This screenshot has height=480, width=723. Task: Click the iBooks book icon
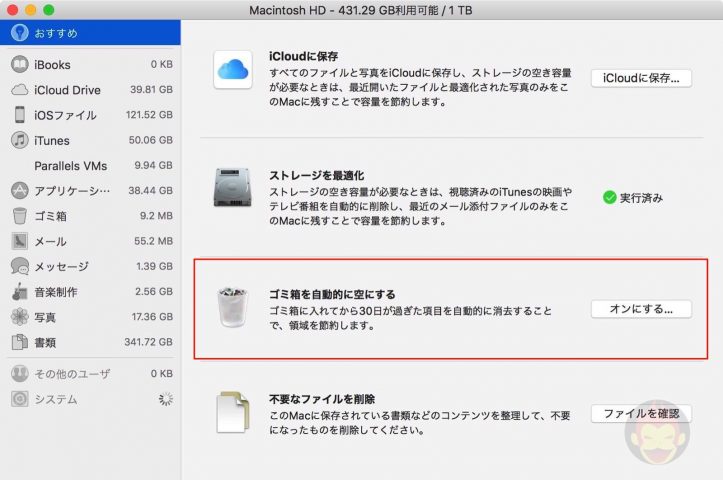click(19, 64)
